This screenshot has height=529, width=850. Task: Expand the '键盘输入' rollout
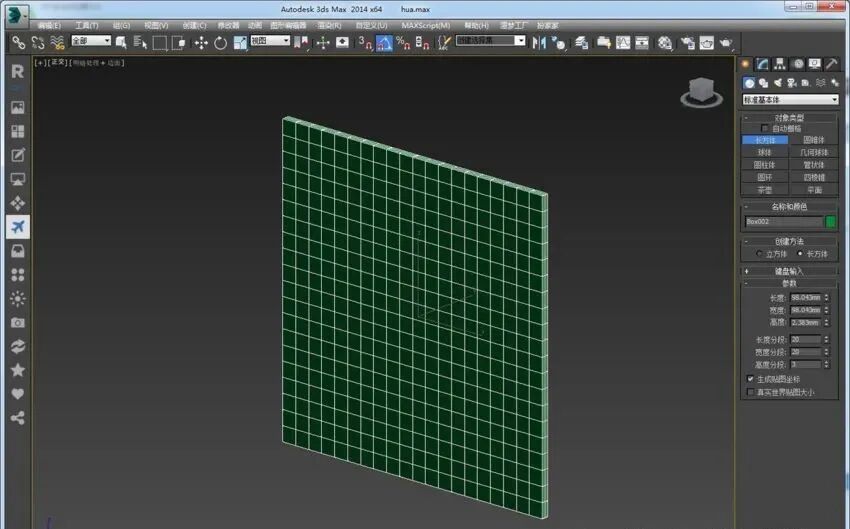coord(789,271)
